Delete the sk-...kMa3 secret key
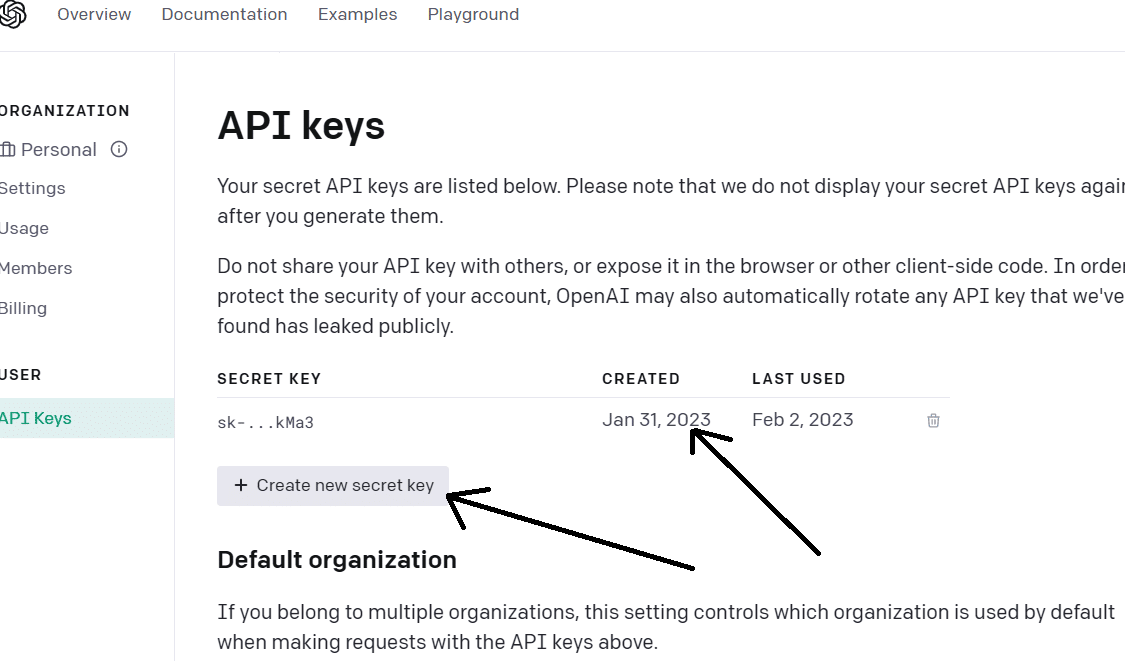The image size is (1125, 661). point(933,421)
